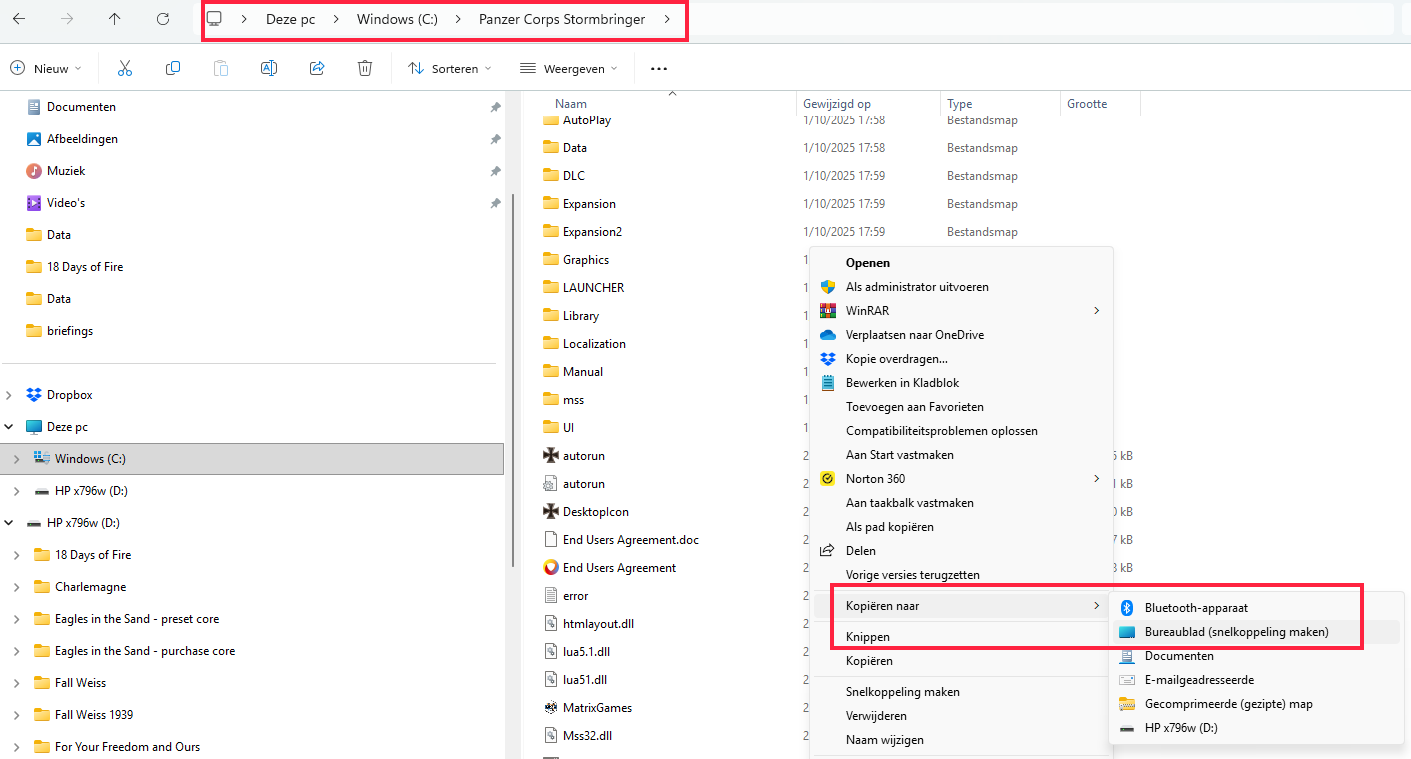Navigate back with the back arrow
The width and height of the screenshot is (1411, 759).
19,19
